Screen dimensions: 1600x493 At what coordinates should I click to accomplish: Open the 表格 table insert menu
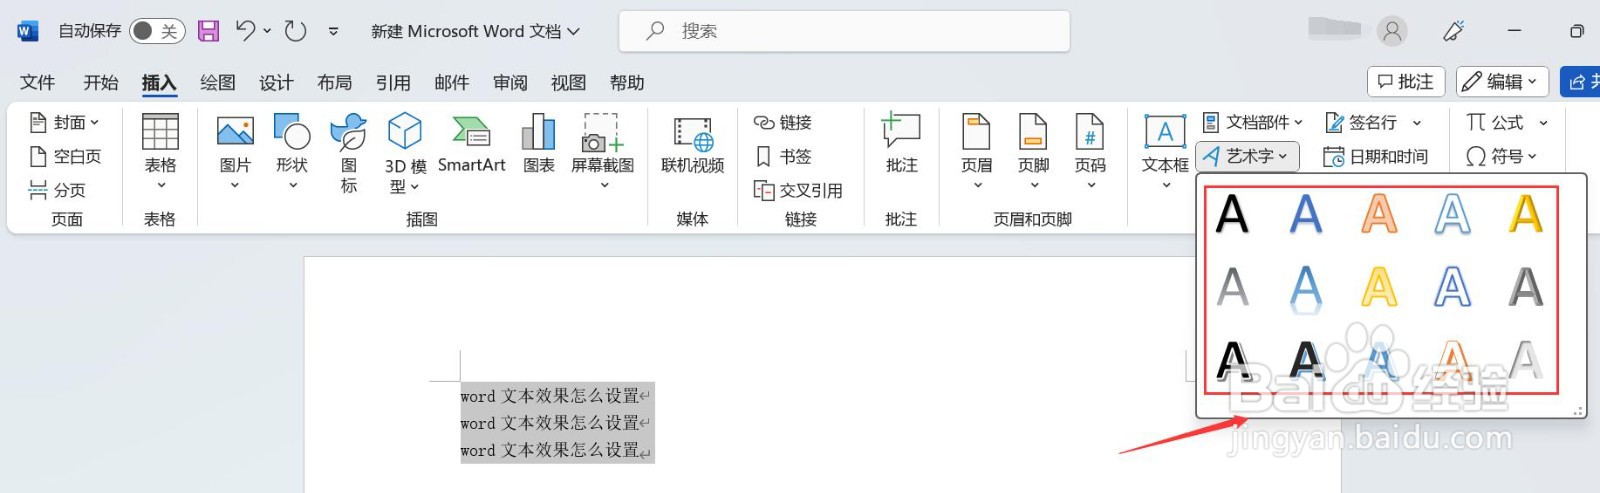click(x=160, y=152)
